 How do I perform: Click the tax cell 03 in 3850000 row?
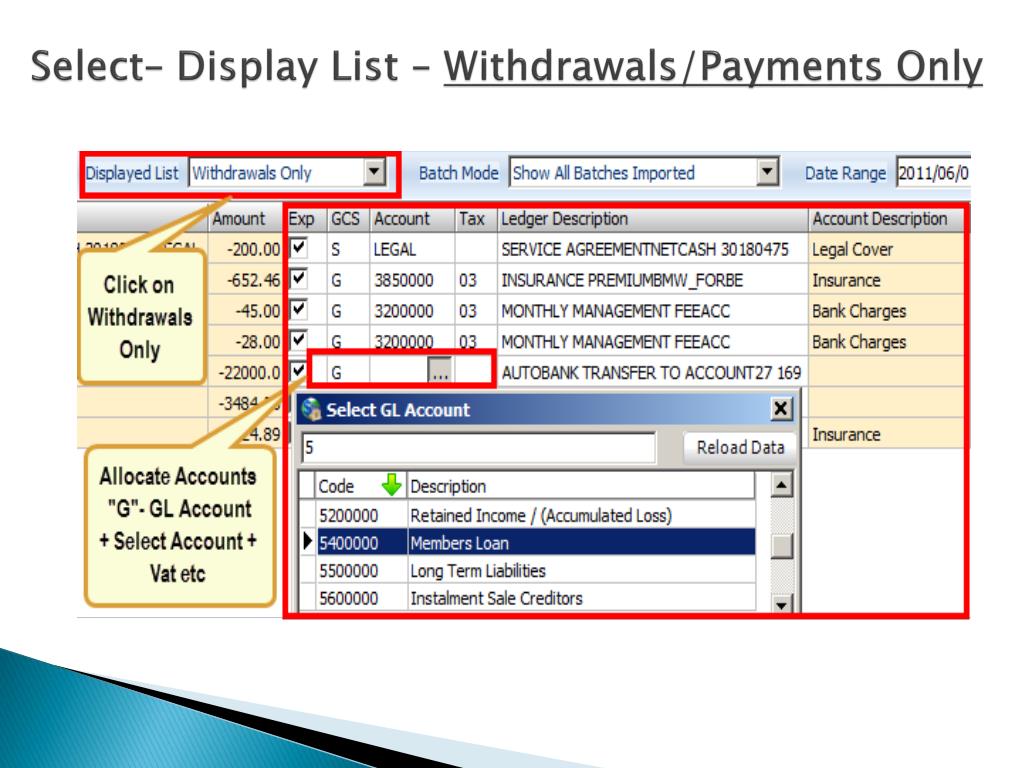click(x=475, y=280)
